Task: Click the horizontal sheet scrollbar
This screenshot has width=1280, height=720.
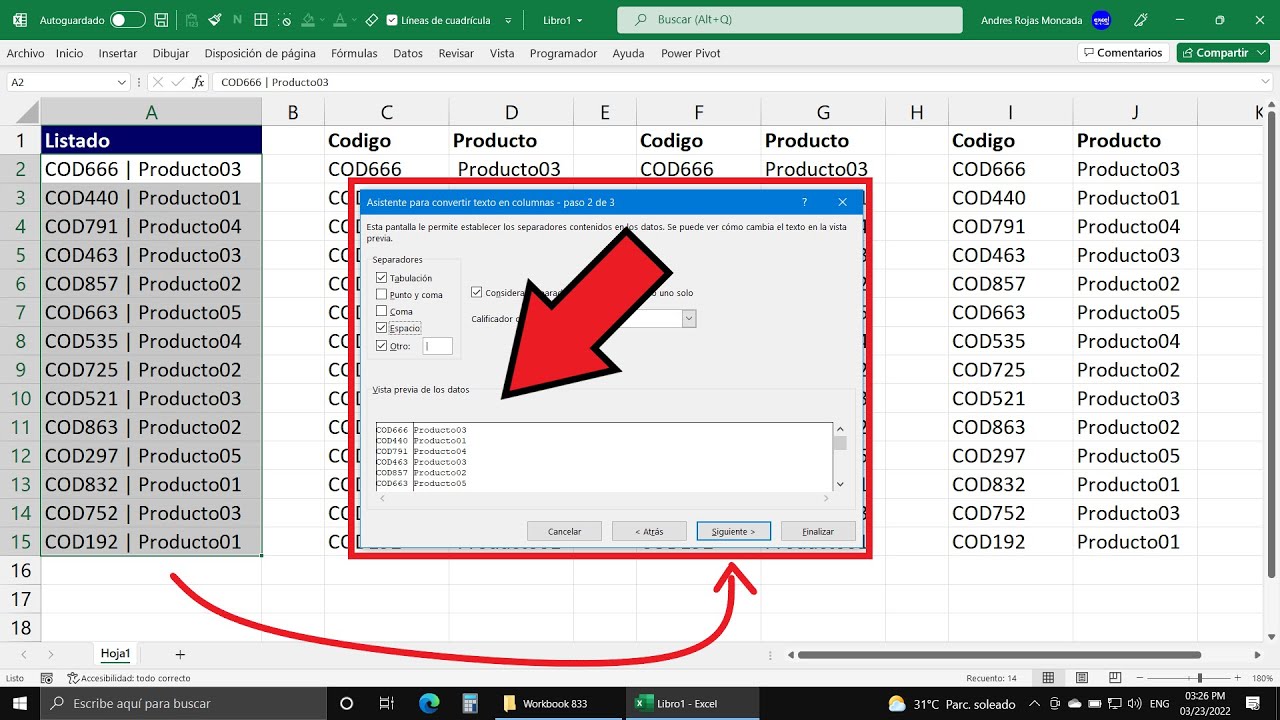Action: point(999,655)
